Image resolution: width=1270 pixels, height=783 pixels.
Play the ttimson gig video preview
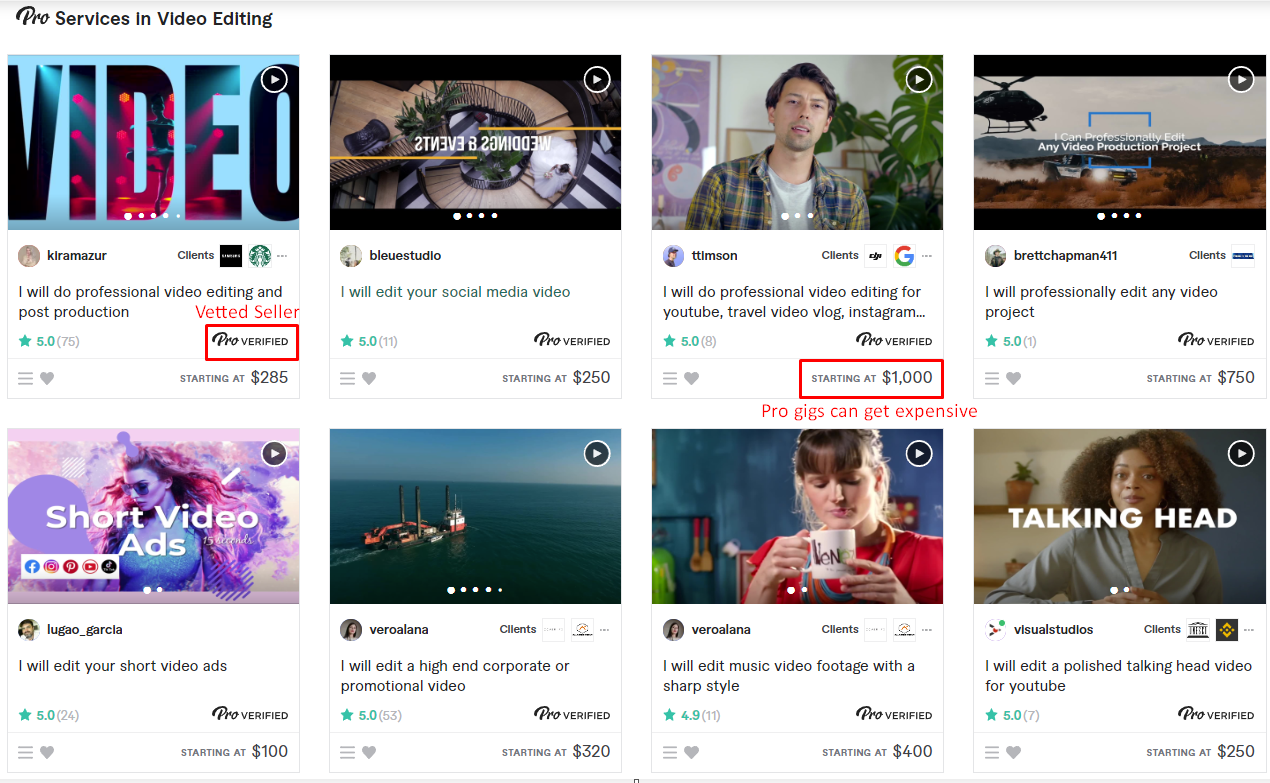919,80
